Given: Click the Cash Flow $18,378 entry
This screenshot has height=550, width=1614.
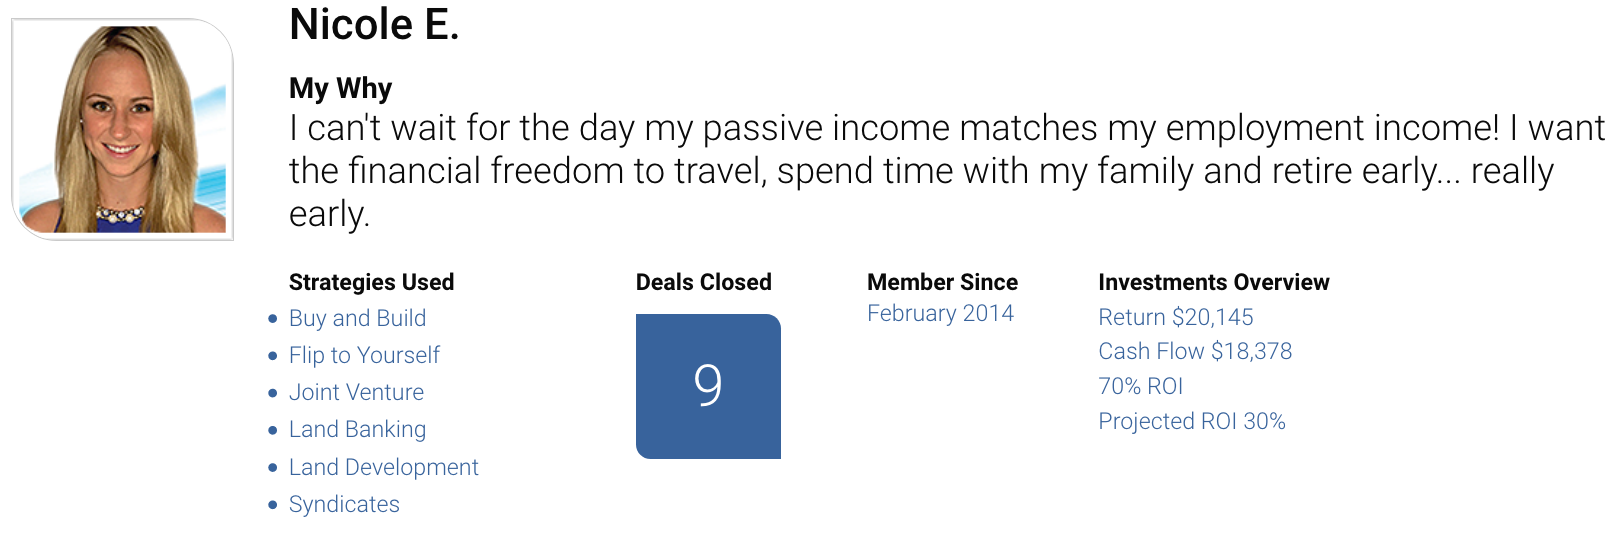Looking at the screenshot, I should click(1195, 351).
